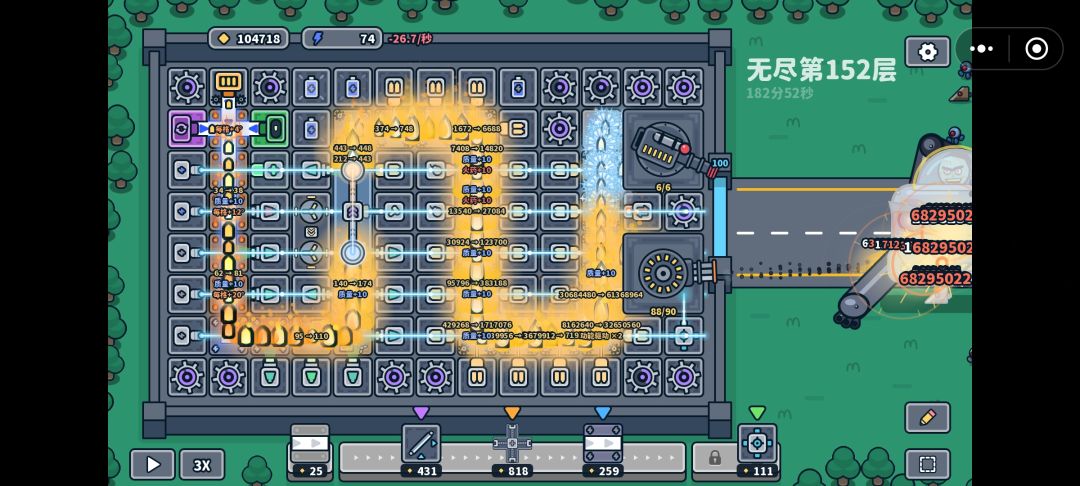Click the energy counter showing 74
1080x486 pixels.
tap(342, 39)
